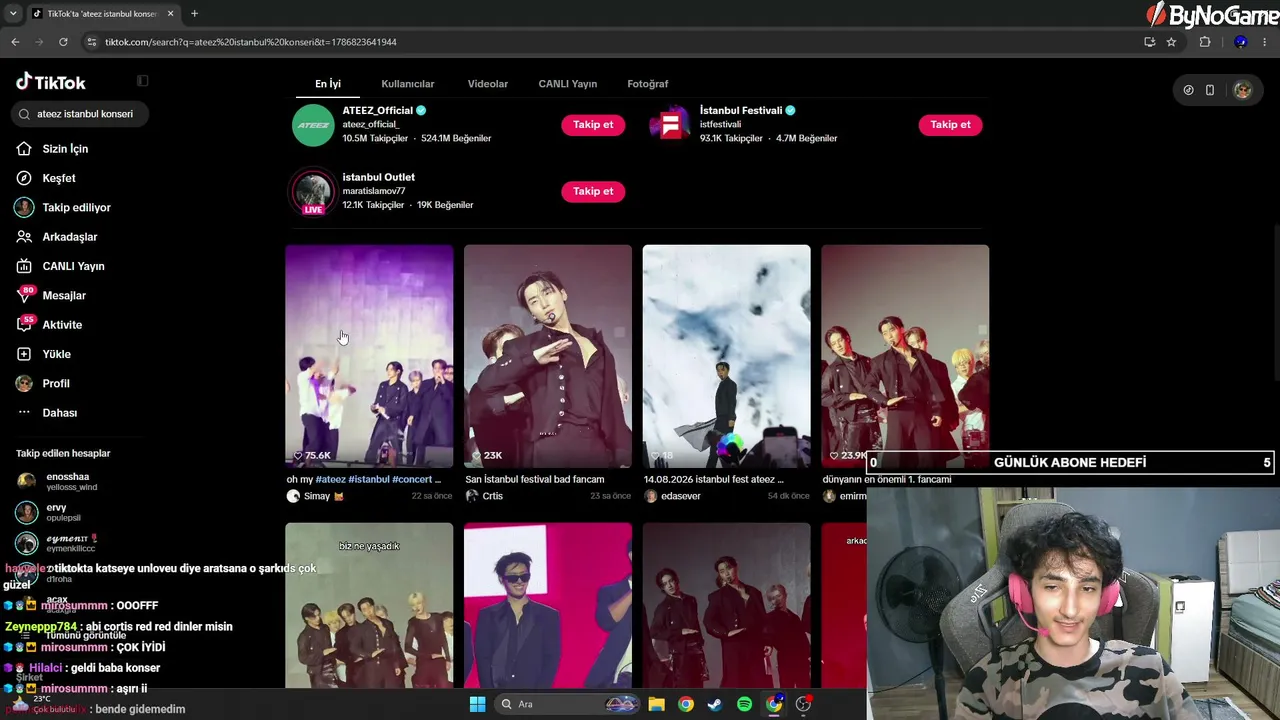Screen dimensions: 1280x720
Task: Open the browser extensions menu
Action: (1204, 42)
